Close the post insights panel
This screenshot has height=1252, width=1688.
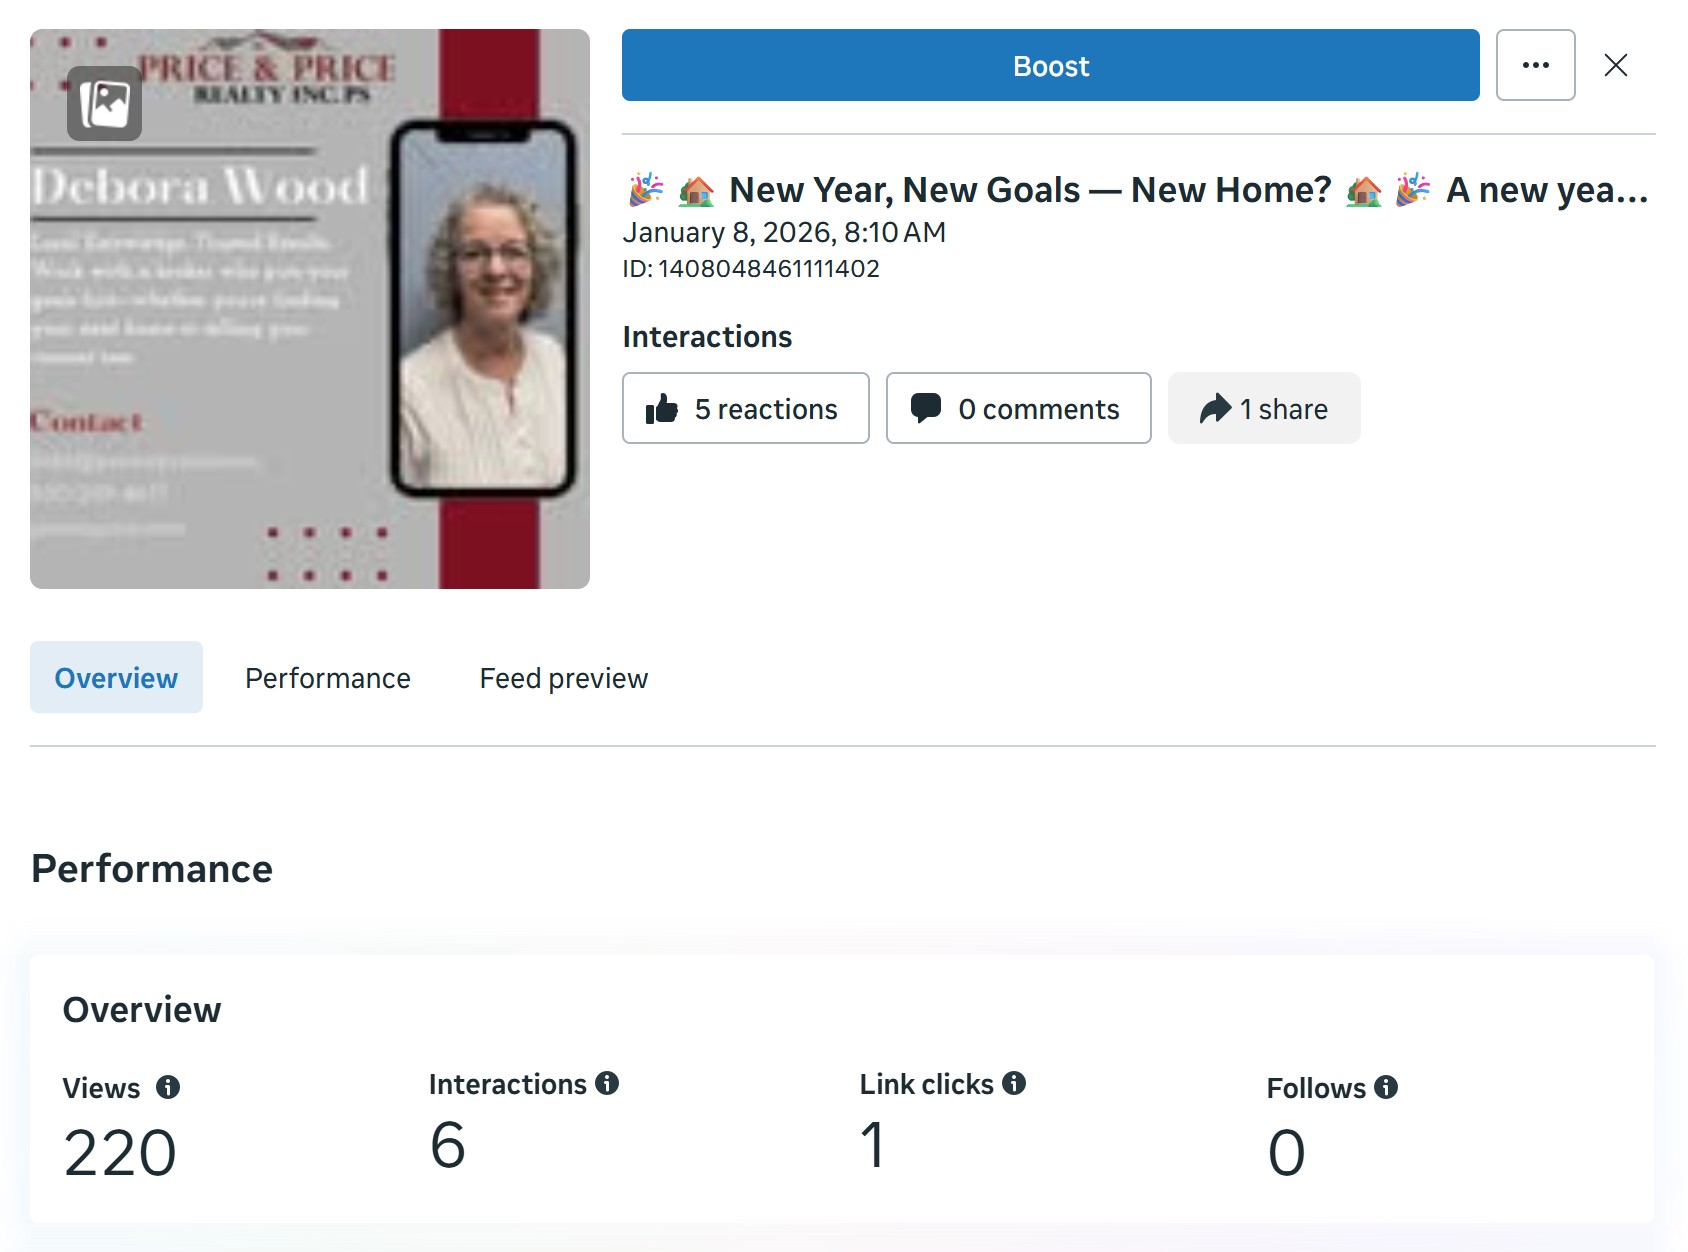[1615, 66]
